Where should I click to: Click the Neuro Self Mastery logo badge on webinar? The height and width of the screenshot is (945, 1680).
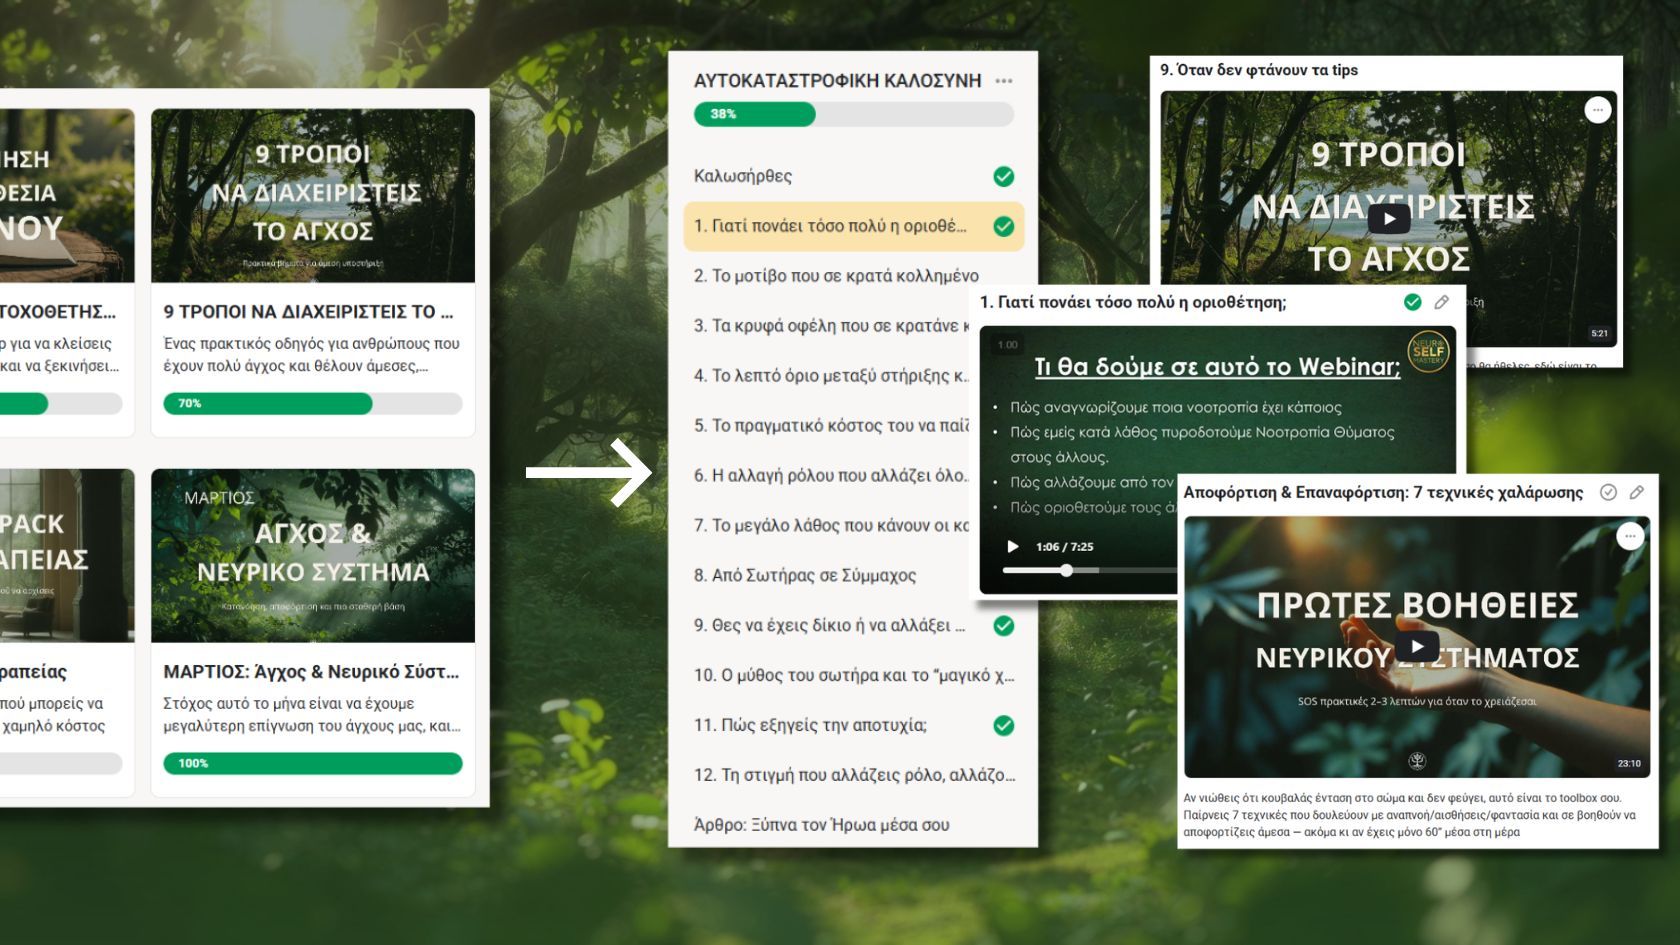click(1428, 352)
